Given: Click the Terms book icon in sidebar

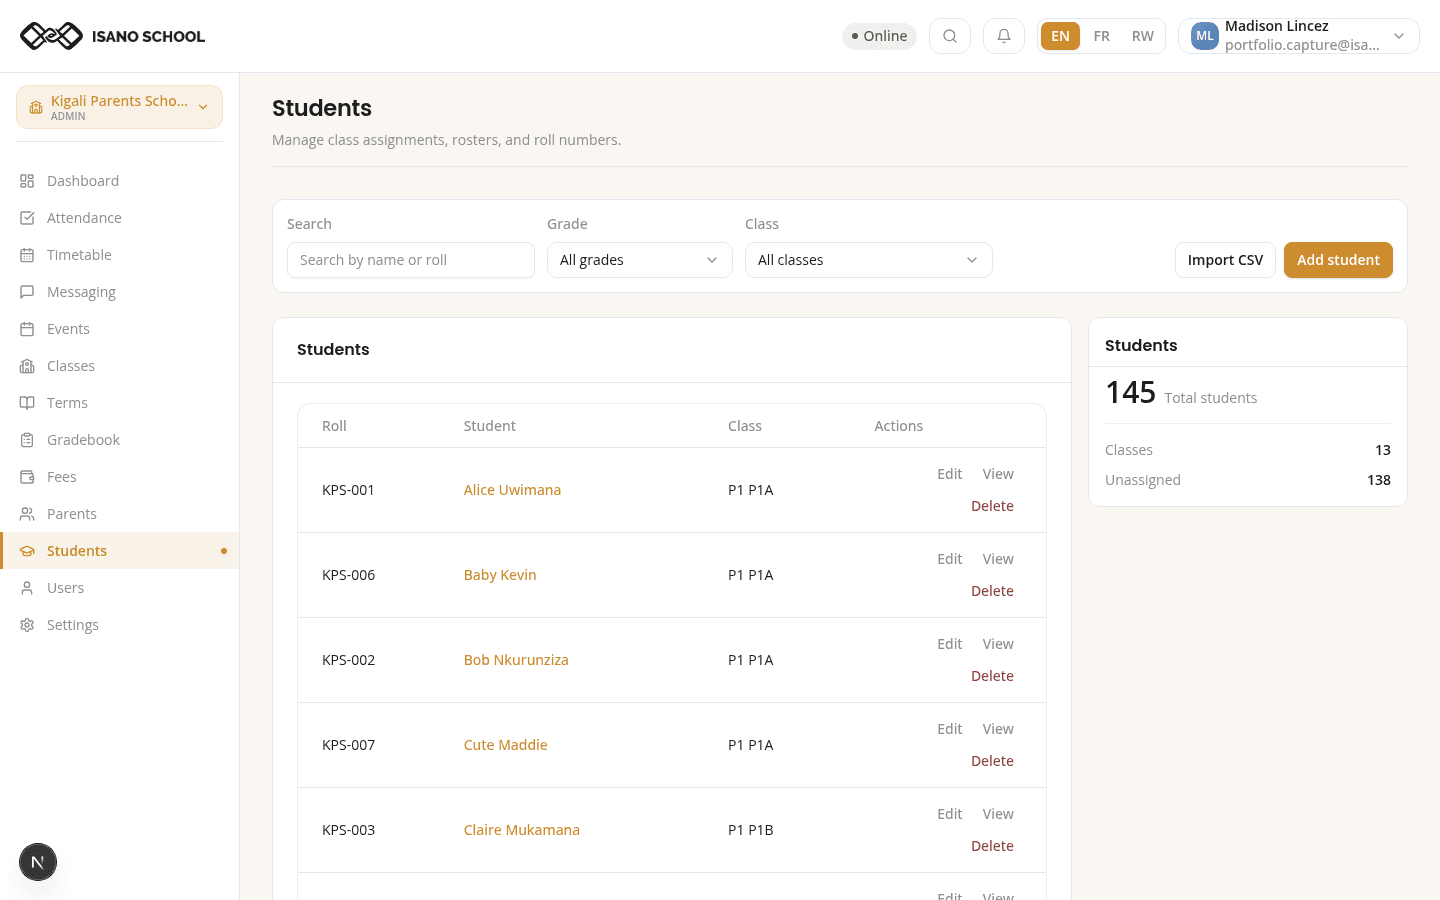Looking at the screenshot, I should coord(27,403).
